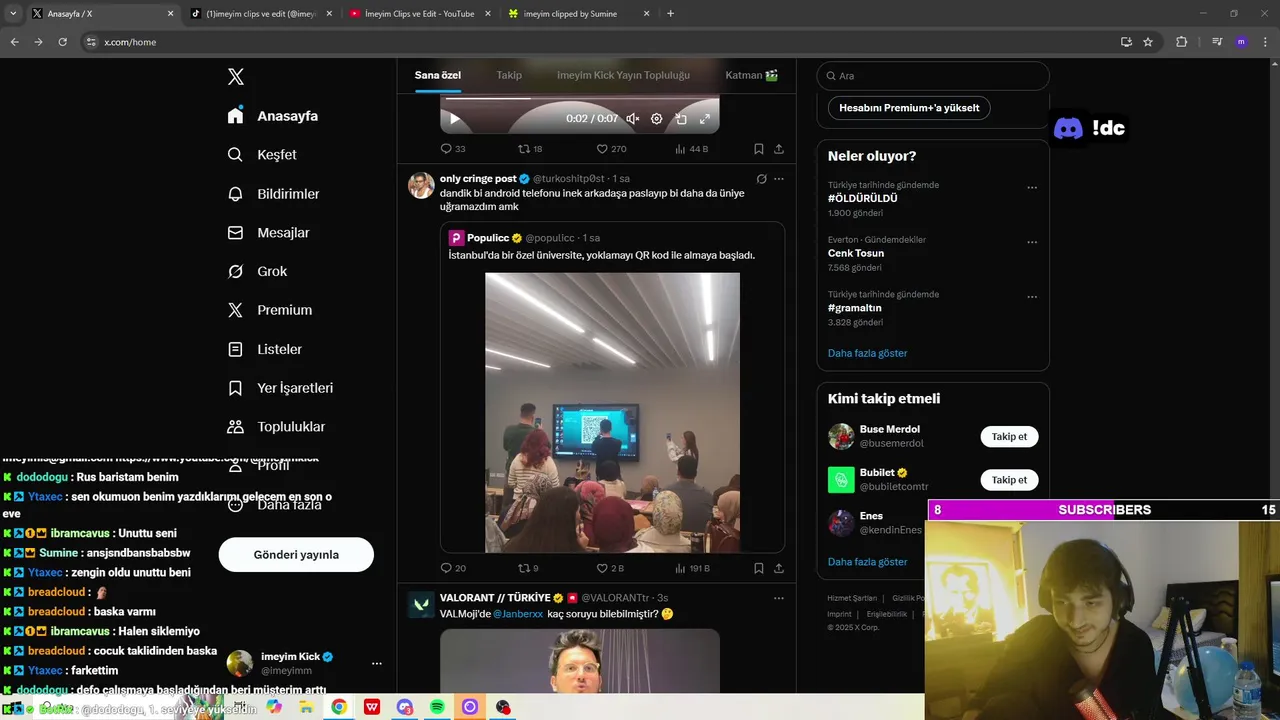
Task: Open Spotify from the taskbar
Action: (437, 707)
